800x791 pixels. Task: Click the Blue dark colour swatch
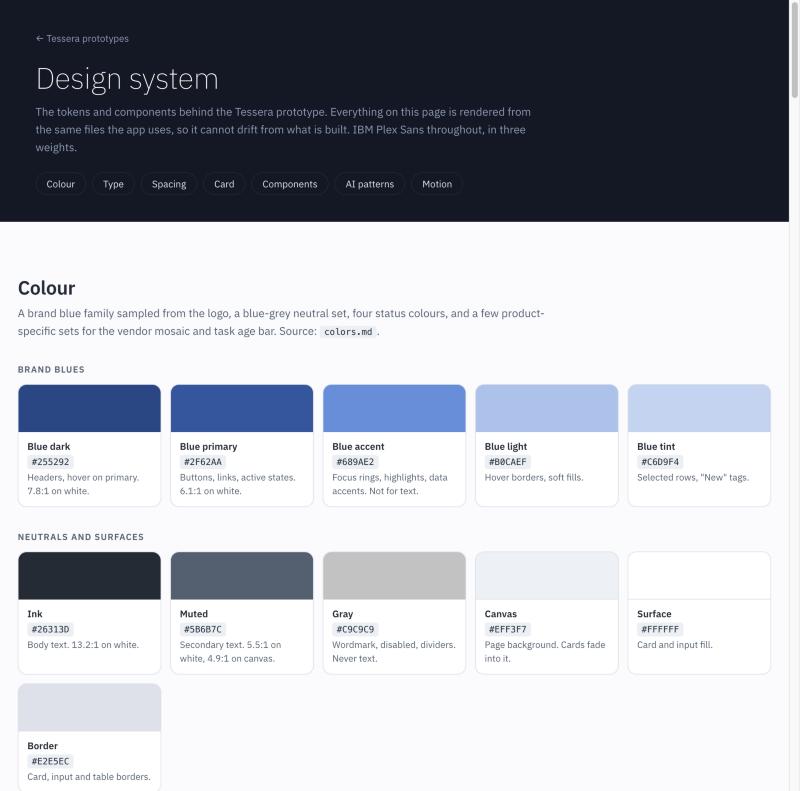tap(89, 408)
